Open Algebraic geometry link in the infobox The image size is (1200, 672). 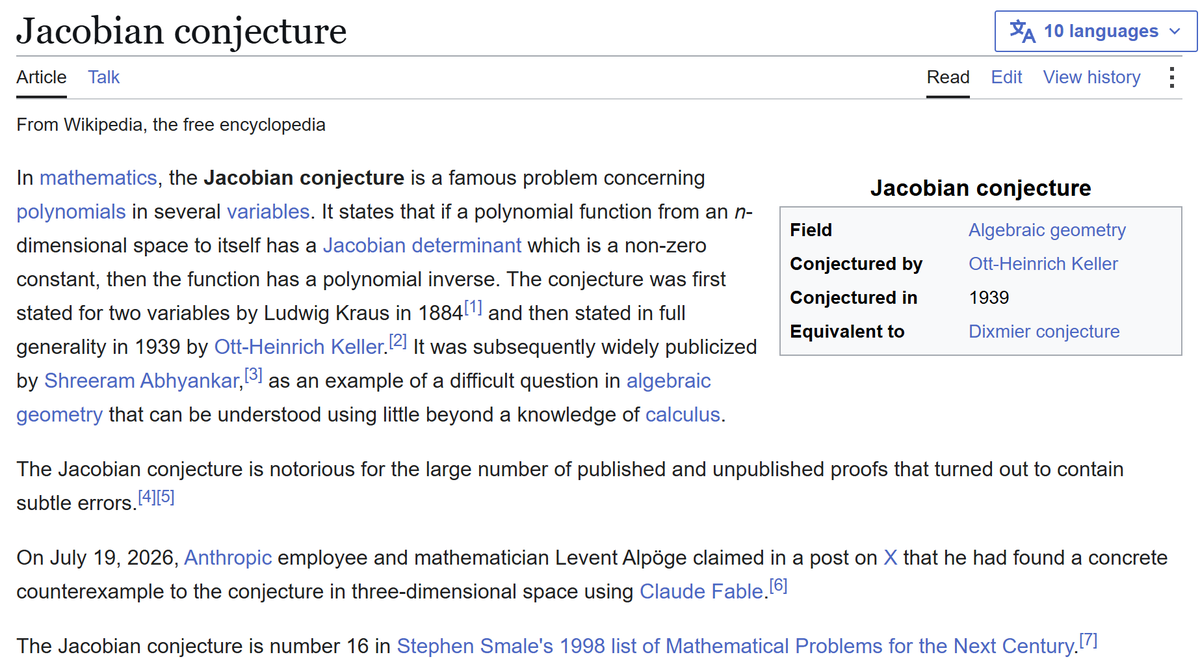(1047, 230)
